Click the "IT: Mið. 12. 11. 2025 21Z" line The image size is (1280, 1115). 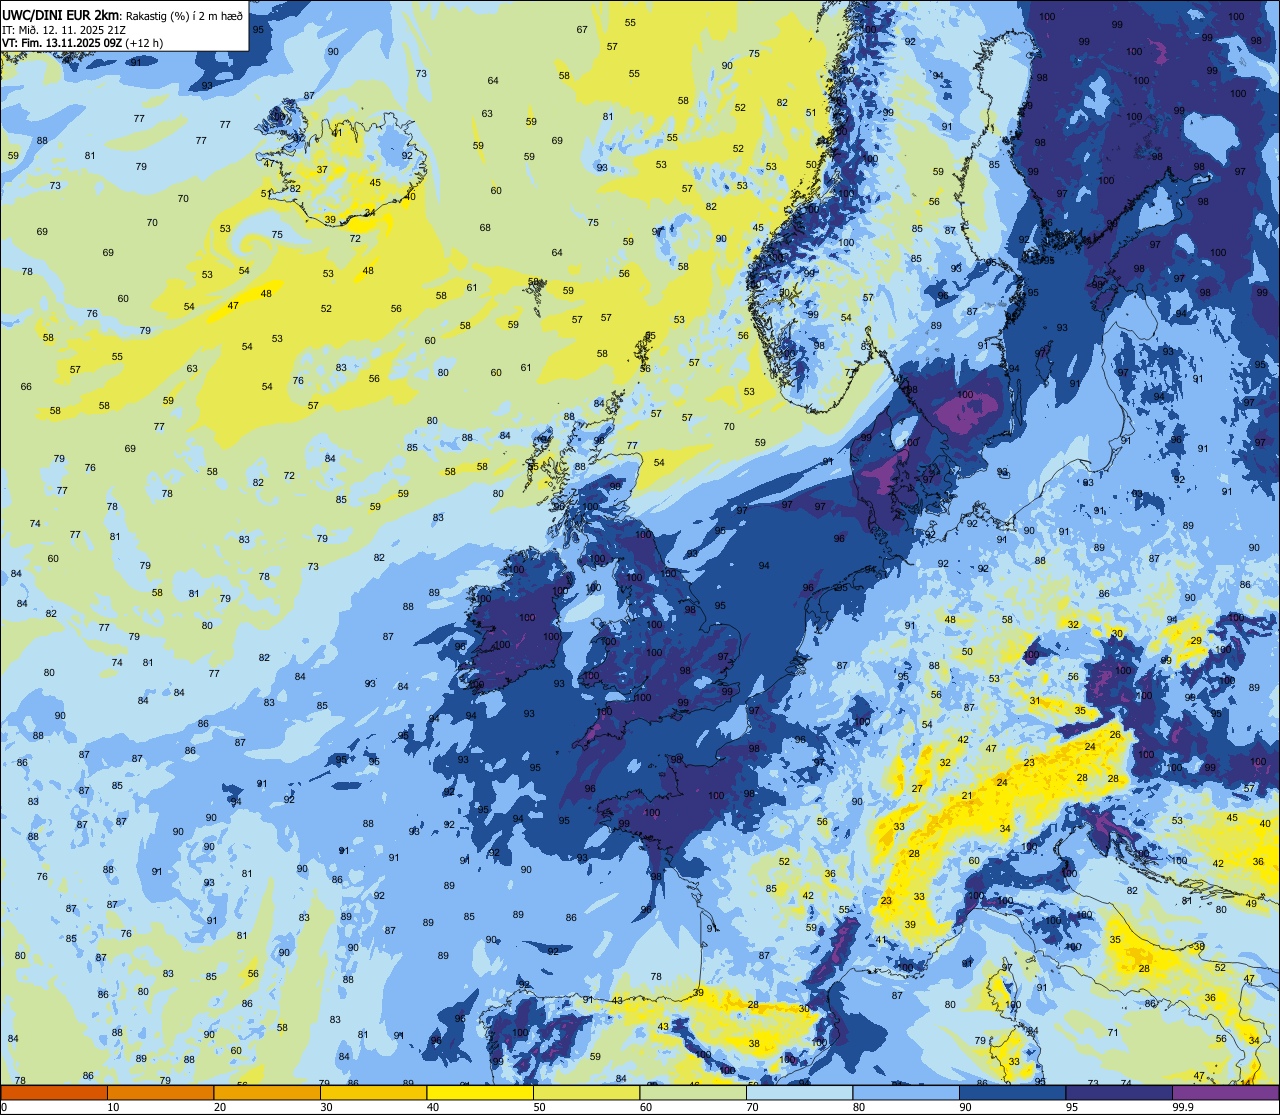64,29
